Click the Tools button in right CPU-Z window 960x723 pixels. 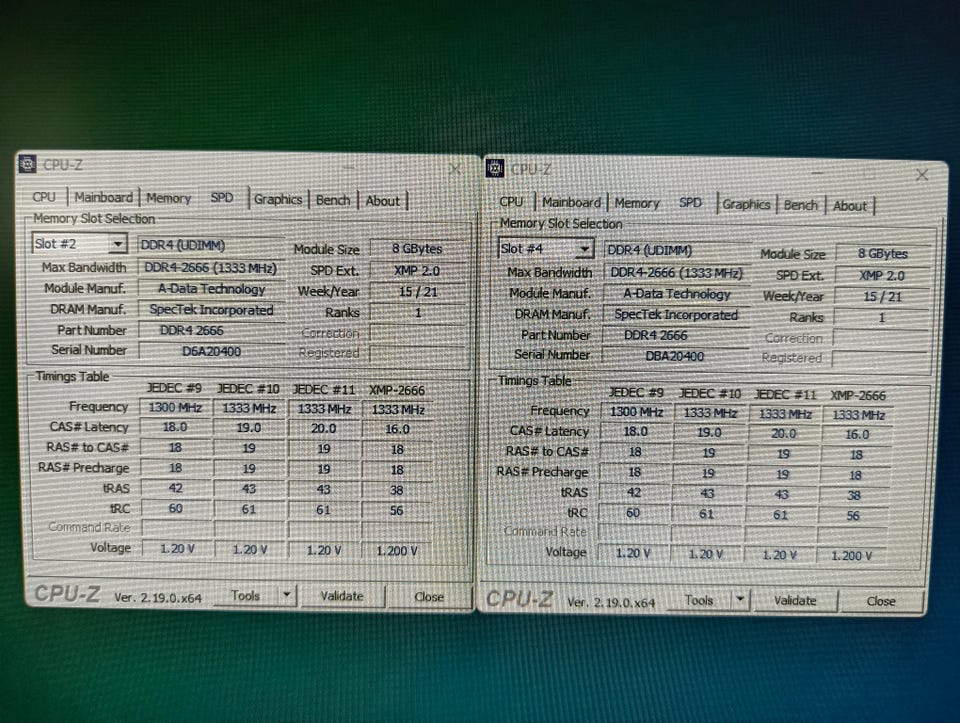click(699, 600)
